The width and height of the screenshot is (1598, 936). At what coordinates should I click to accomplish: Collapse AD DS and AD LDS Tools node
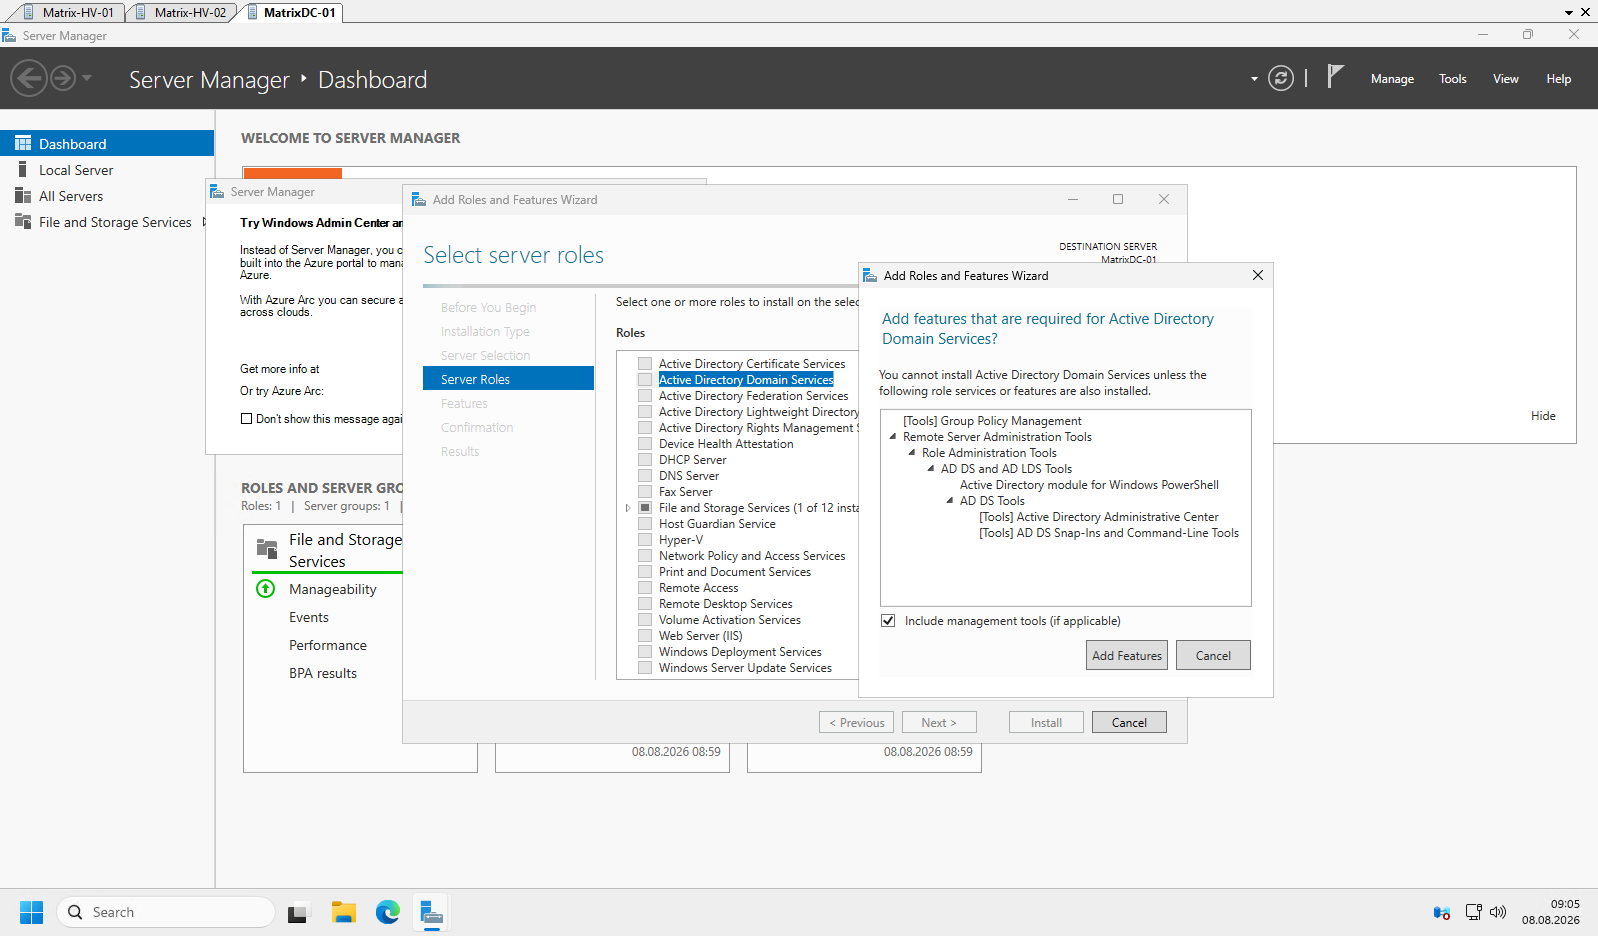931,468
